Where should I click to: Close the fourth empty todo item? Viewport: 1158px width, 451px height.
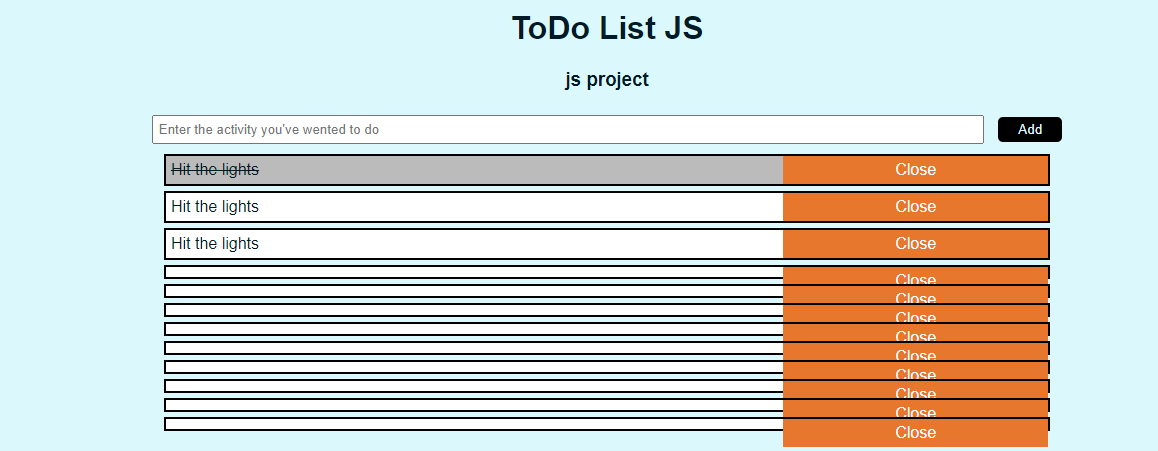coord(916,334)
